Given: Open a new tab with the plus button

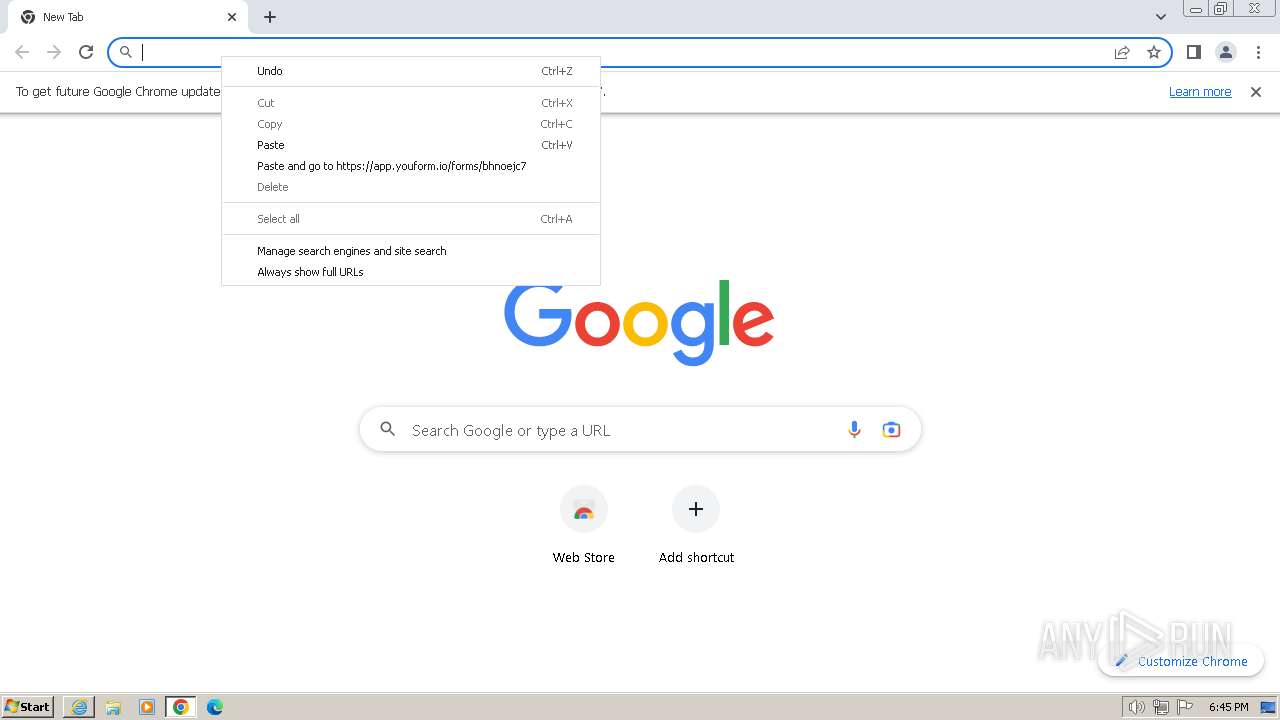Looking at the screenshot, I should pyautogui.click(x=270, y=17).
